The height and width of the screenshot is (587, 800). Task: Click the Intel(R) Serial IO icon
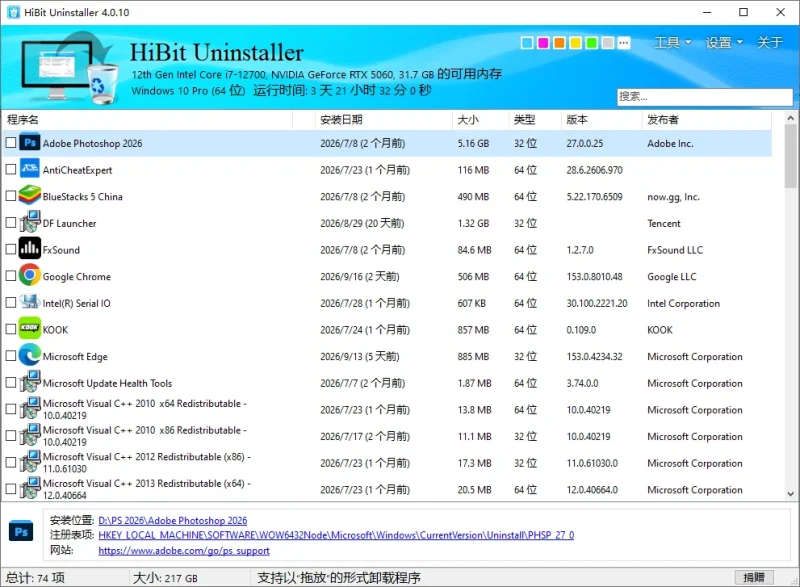coord(30,302)
